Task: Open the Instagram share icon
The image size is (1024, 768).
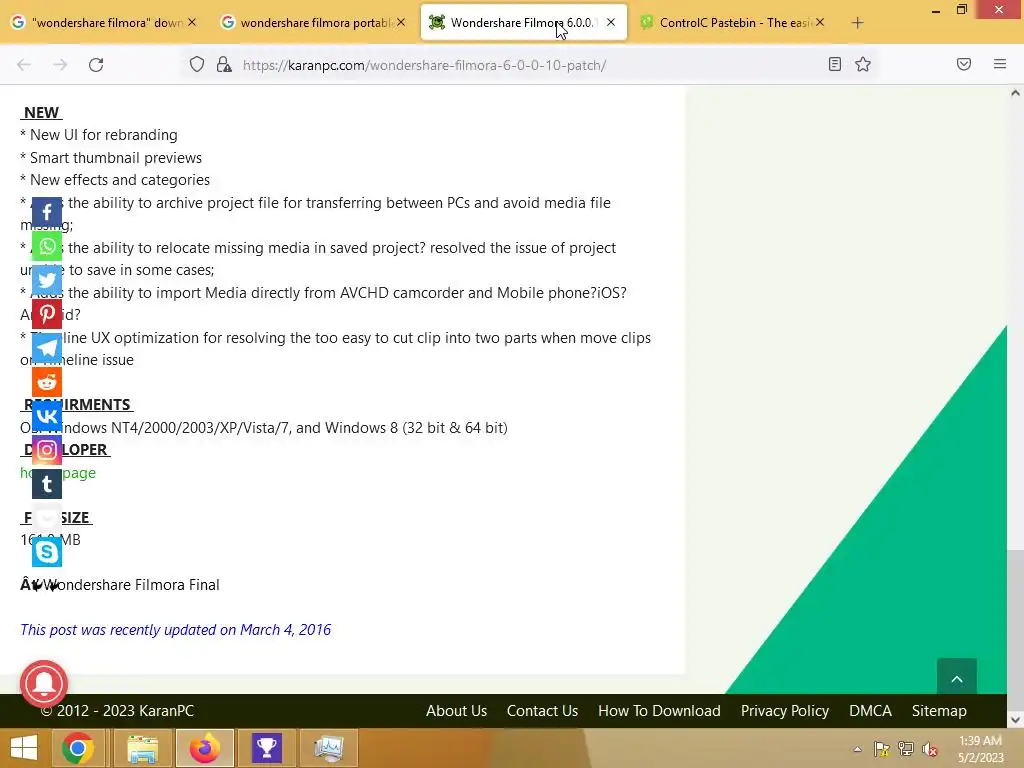Action: 47,450
